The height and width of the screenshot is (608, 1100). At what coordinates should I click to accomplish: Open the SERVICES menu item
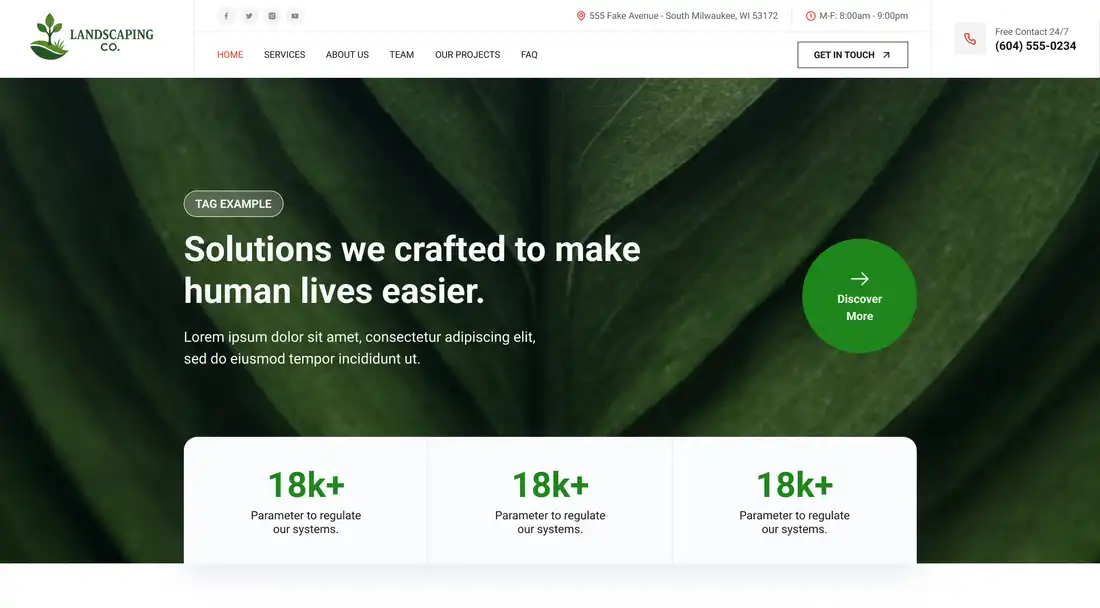[284, 55]
